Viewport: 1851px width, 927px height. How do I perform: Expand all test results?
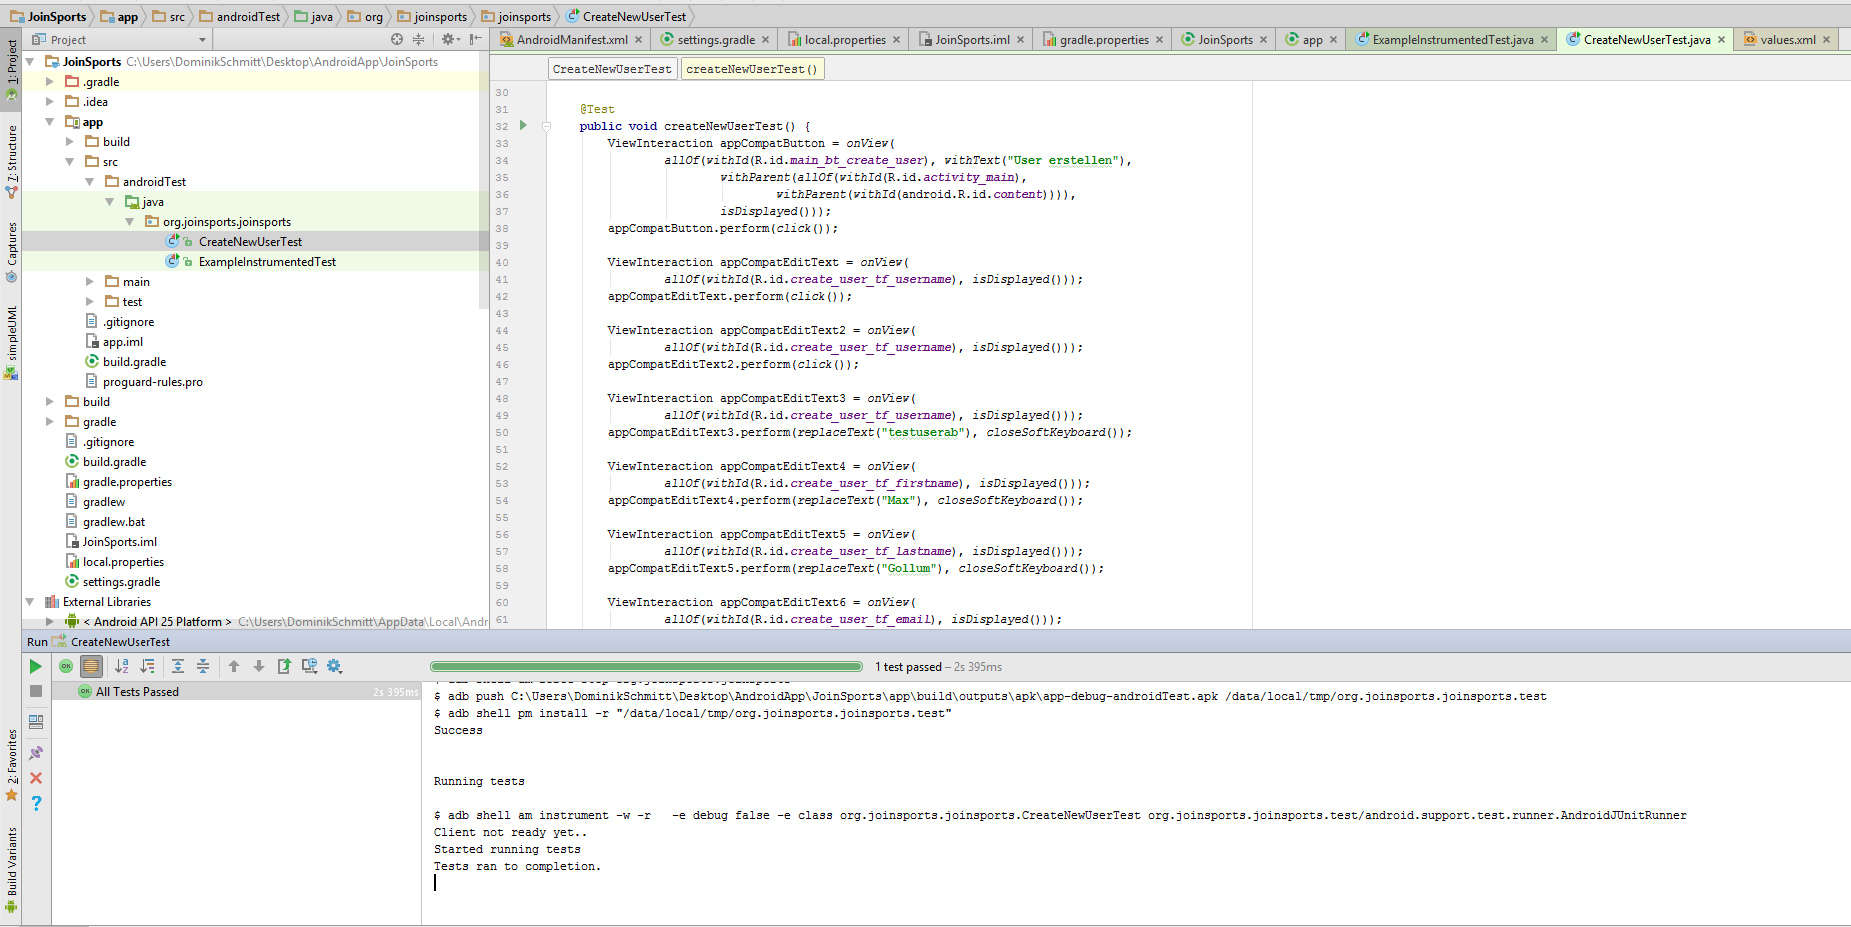pos(178,666)
